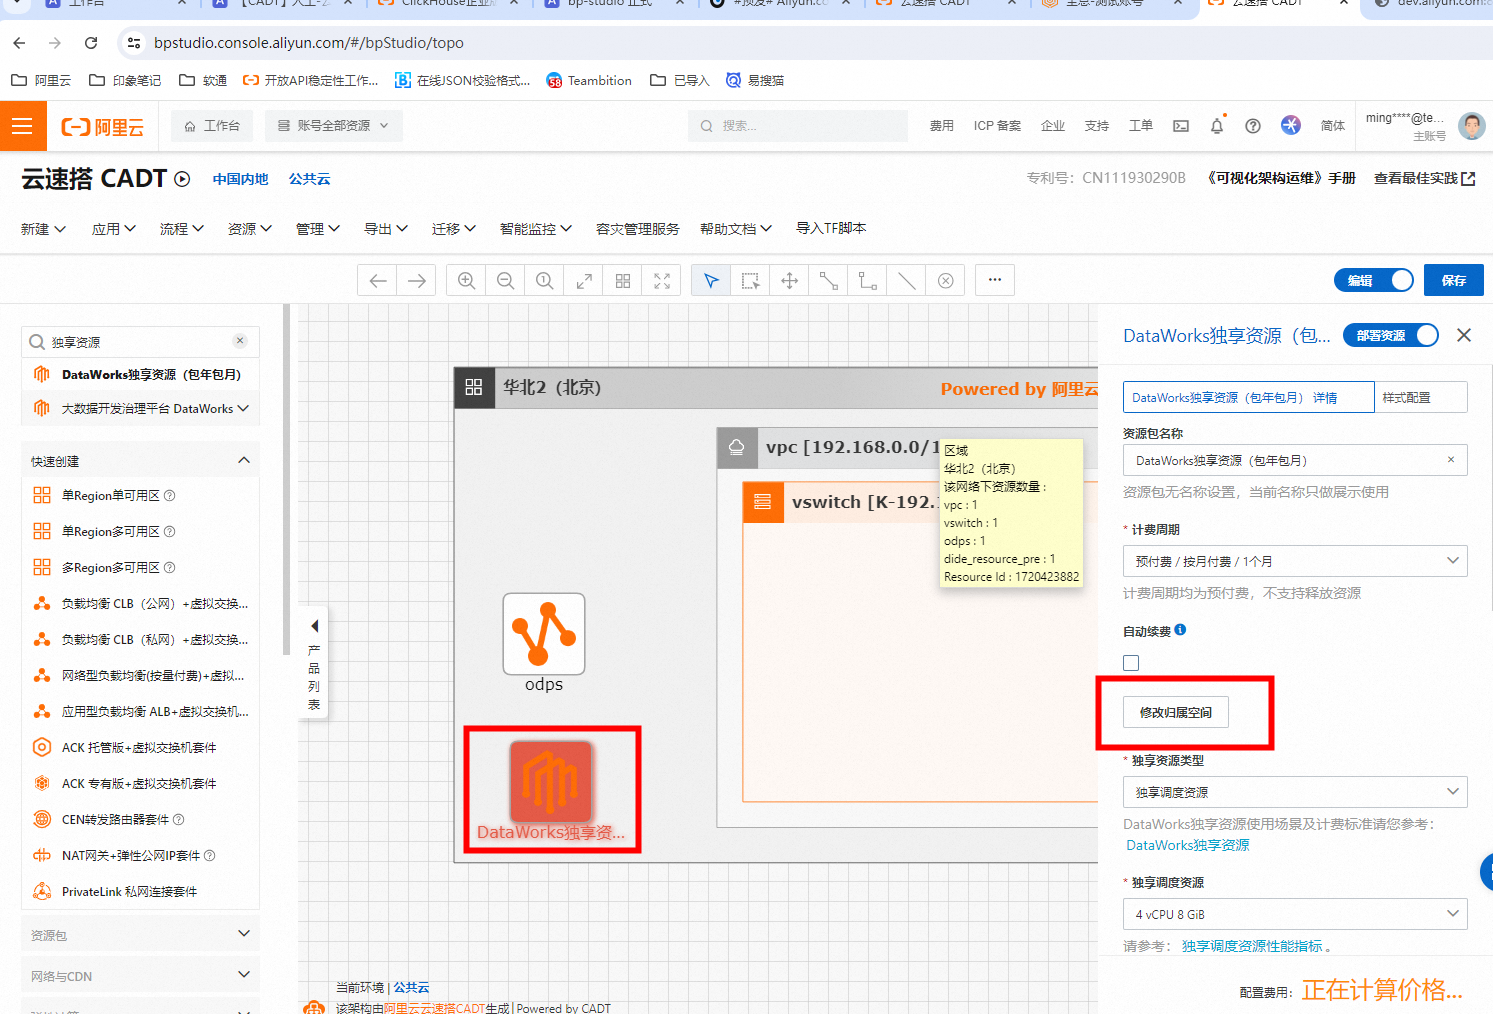Zoom out of the canvas
This screenshot has height=1014, width=1493.
click(505, 281)
